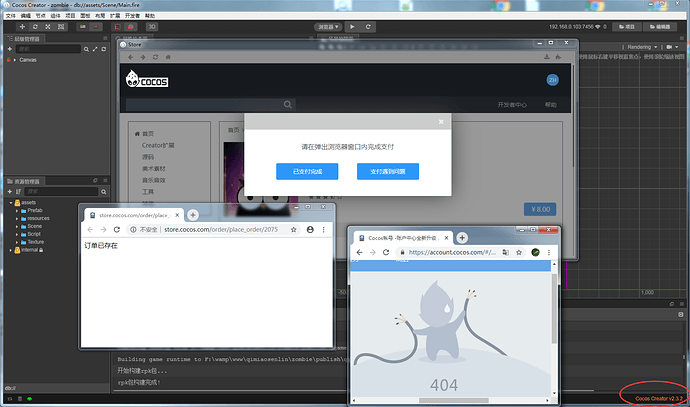Screen dimensions: 690x407
Task: Bookmark the place_order page
Action: (x=294, y=230)
